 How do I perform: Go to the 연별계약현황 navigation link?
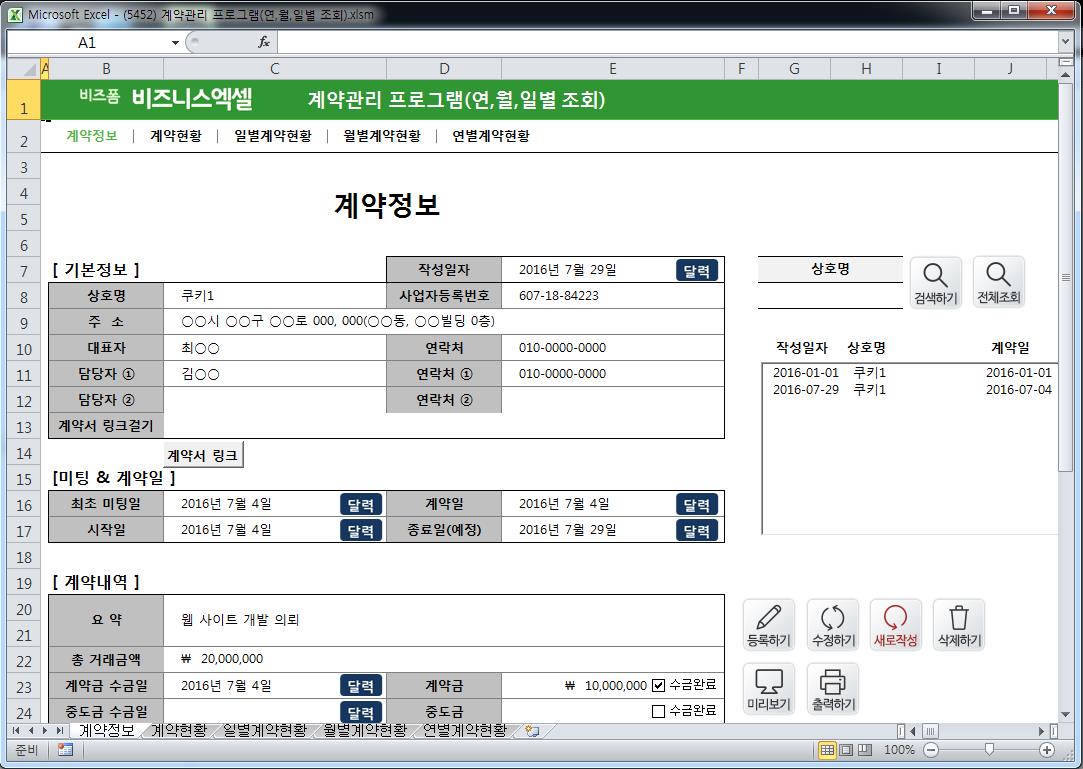tap(491, 135)
